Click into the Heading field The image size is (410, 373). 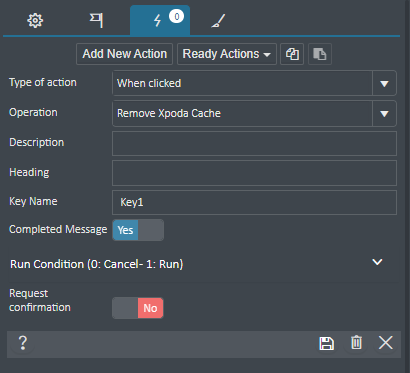click(254, 173)
